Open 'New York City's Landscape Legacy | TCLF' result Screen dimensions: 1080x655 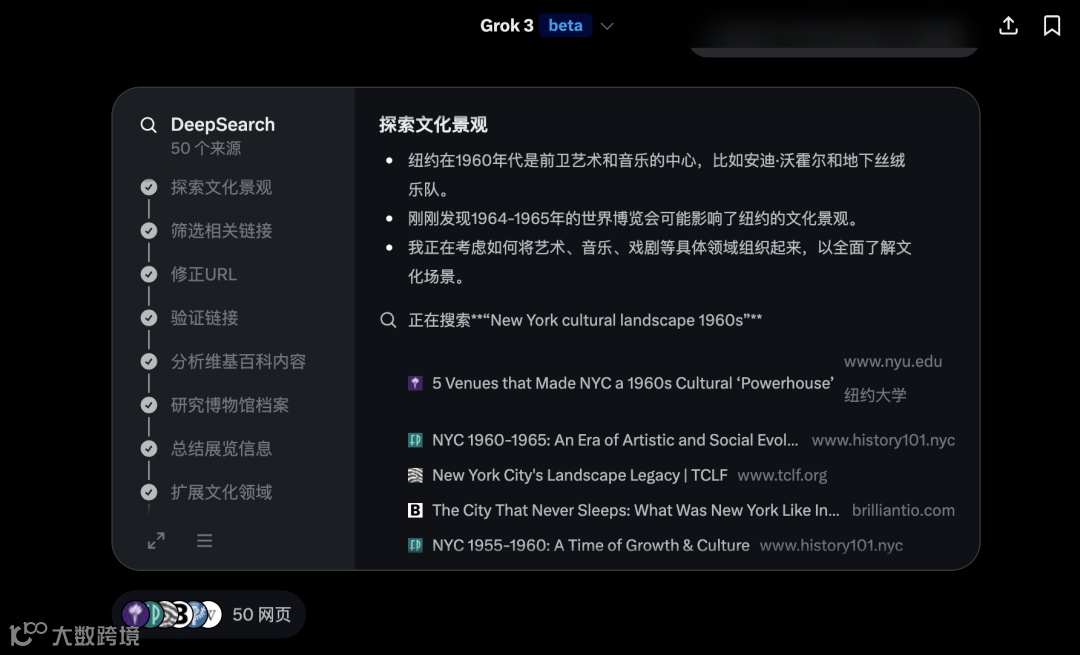point(579,475)
